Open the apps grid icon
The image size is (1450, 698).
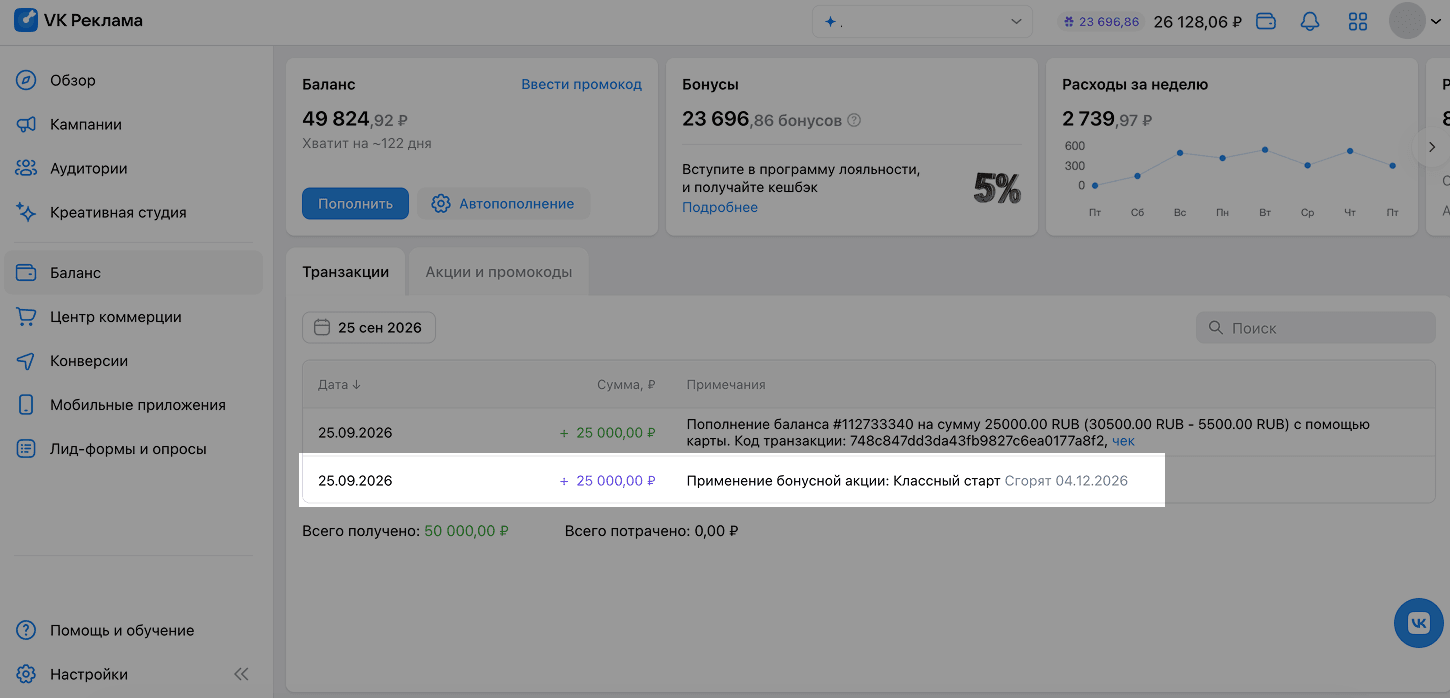click(1358, 21)
